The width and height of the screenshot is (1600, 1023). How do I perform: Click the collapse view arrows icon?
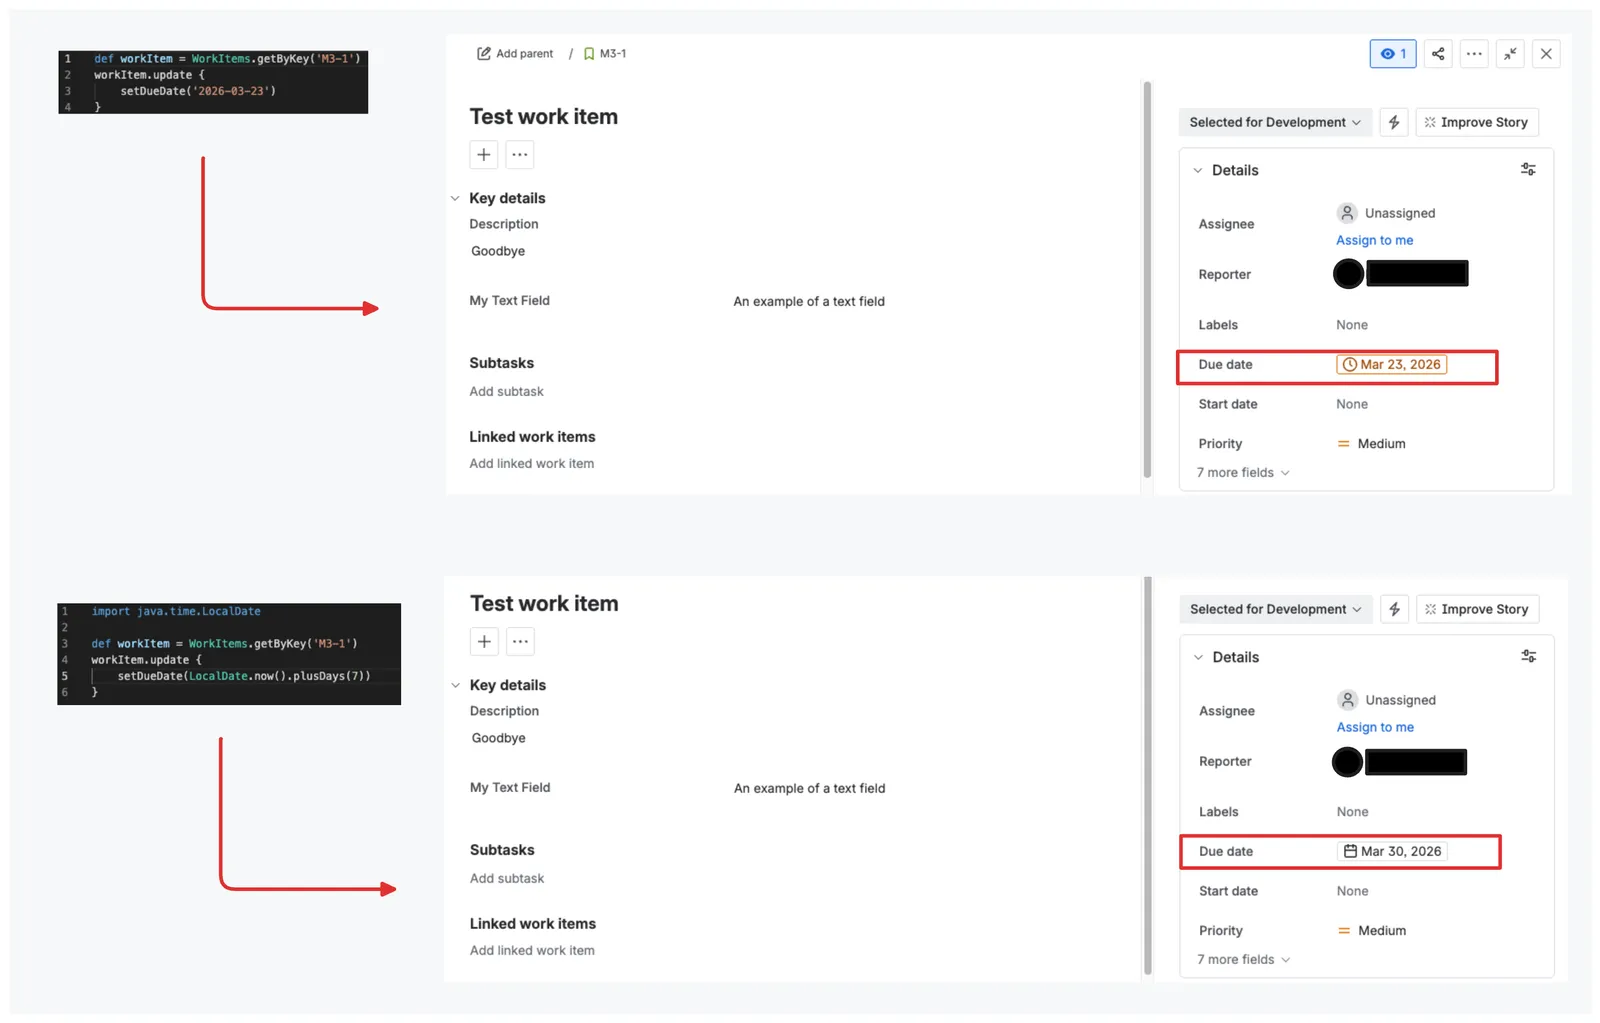[1510, 54]
